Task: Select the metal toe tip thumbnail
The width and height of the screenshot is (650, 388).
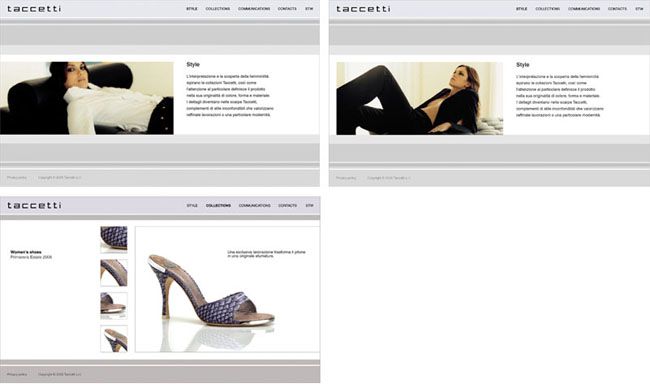Action: tap(114, 306)
